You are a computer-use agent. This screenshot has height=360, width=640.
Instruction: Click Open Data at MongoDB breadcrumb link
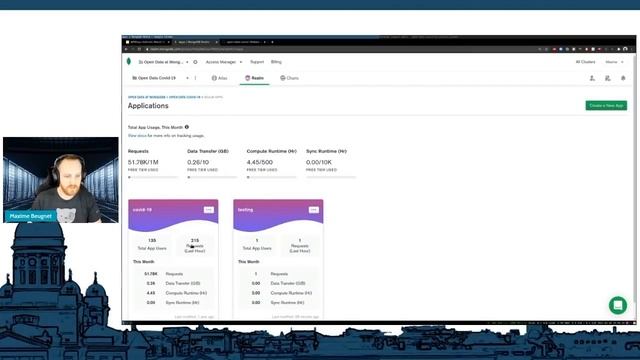(x=147, y=97)
